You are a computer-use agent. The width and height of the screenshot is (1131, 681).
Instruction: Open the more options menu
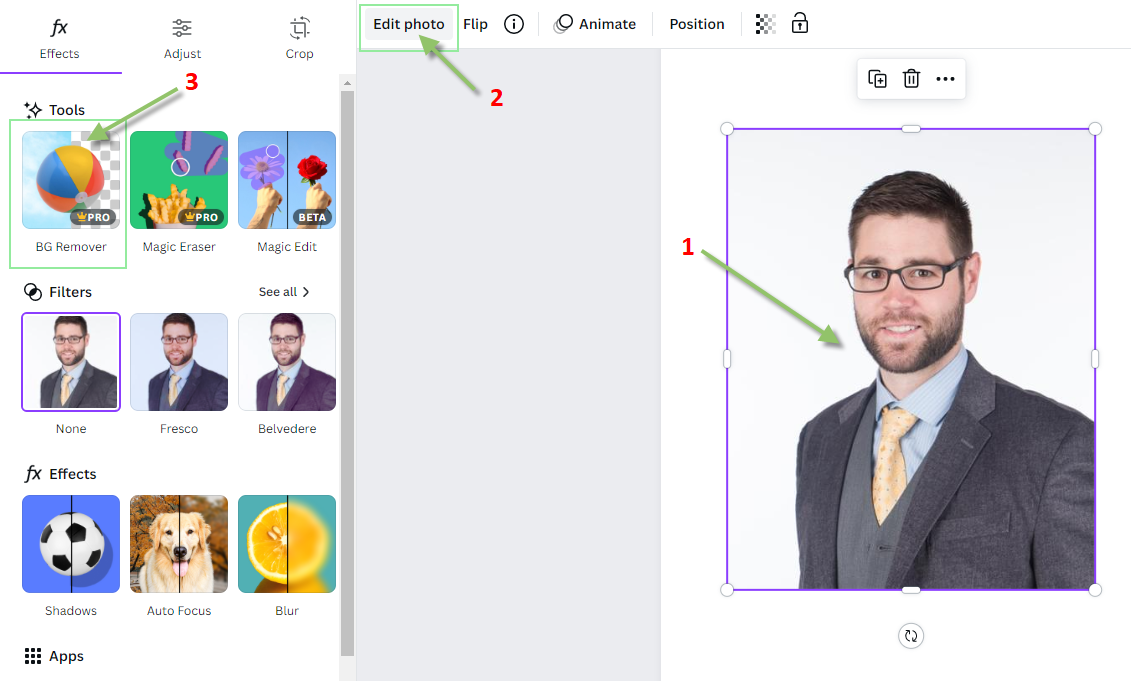(945, 78)
